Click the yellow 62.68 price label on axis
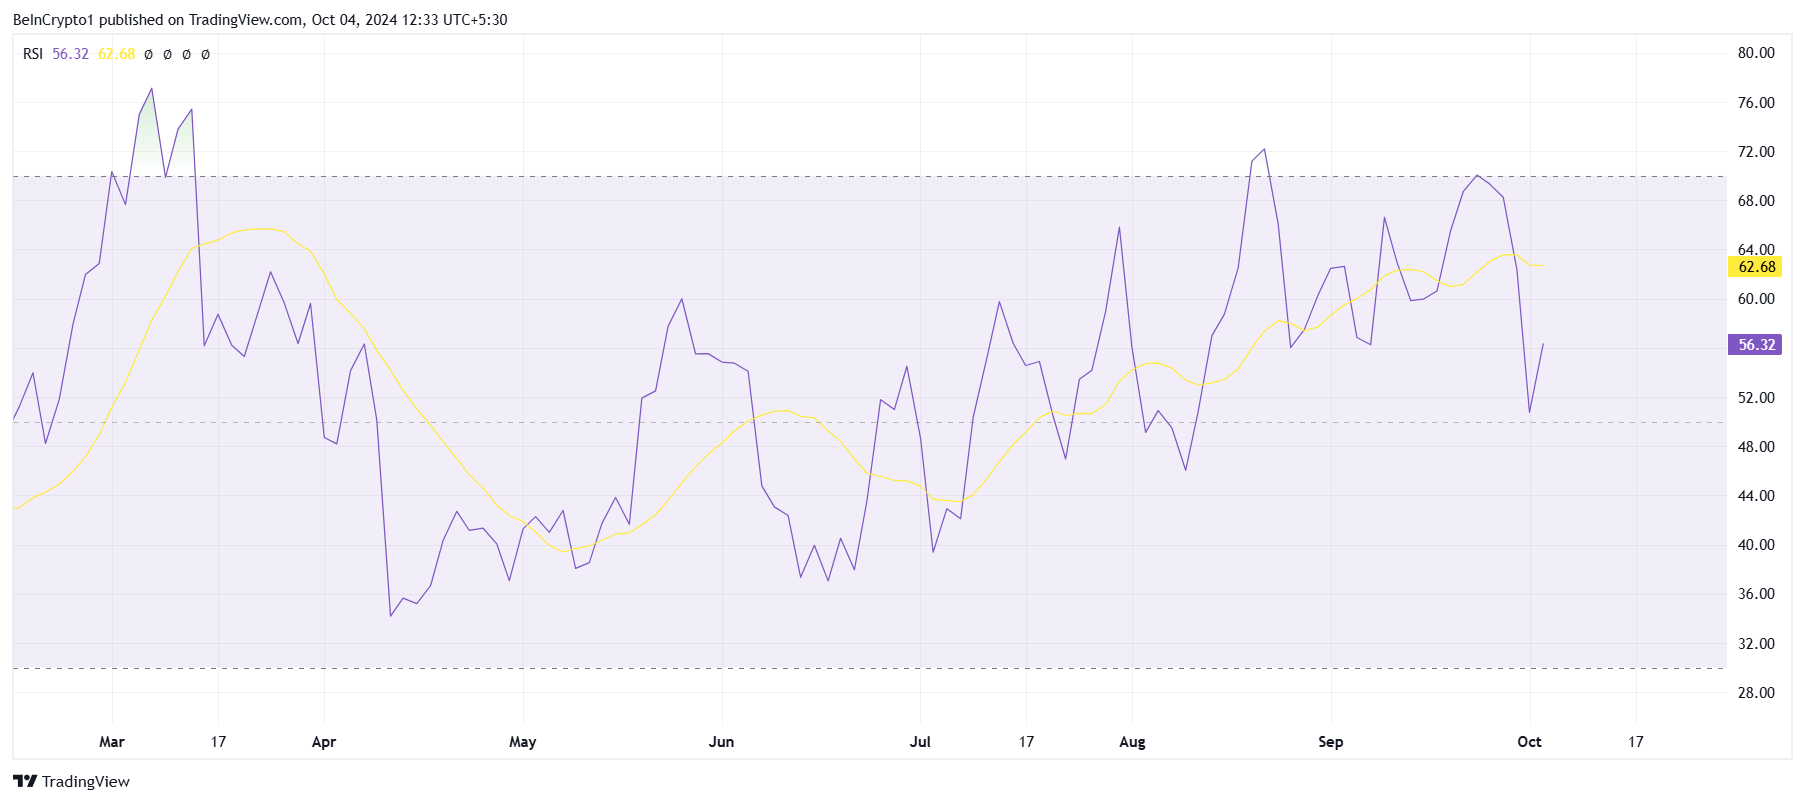This screenshot has width=1805, height=803. tap(1756, 267)
